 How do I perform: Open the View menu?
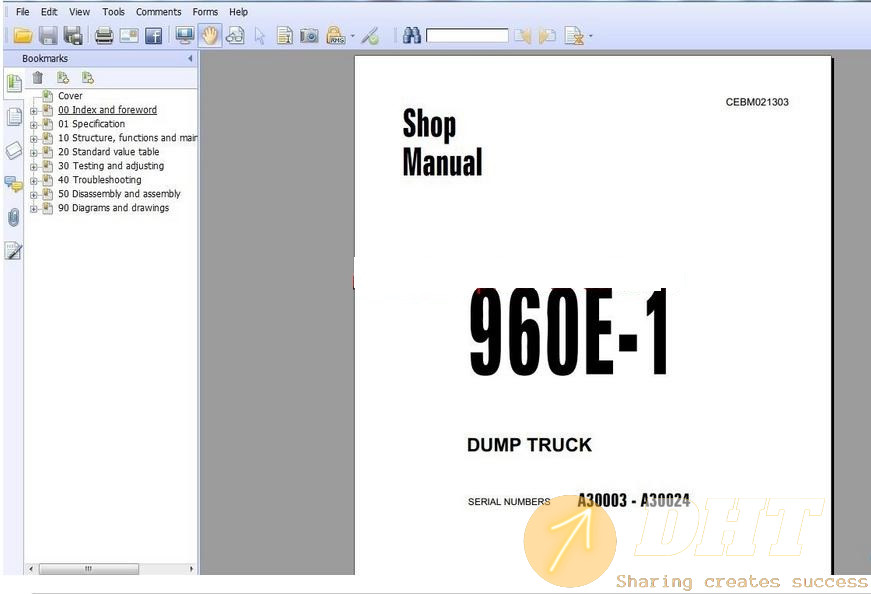coord(79,12)
